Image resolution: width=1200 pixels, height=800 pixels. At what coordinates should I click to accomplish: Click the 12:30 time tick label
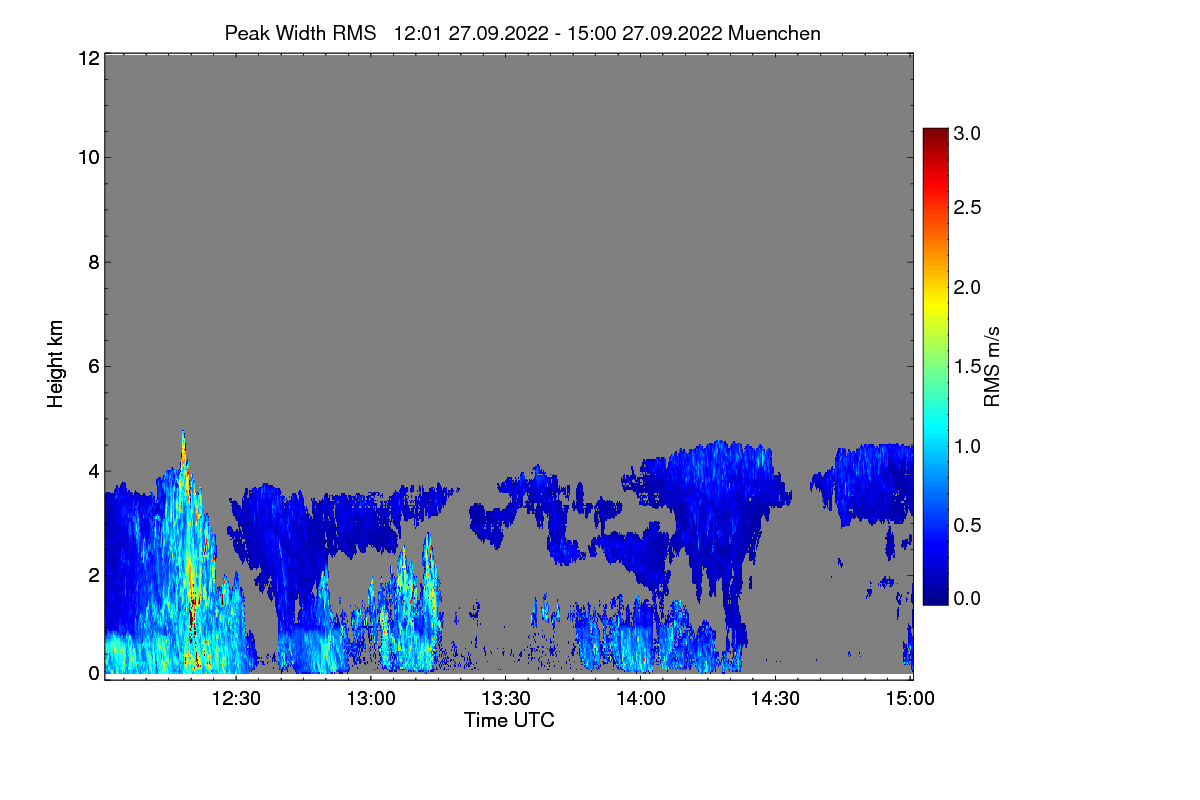tap(237, 699)
